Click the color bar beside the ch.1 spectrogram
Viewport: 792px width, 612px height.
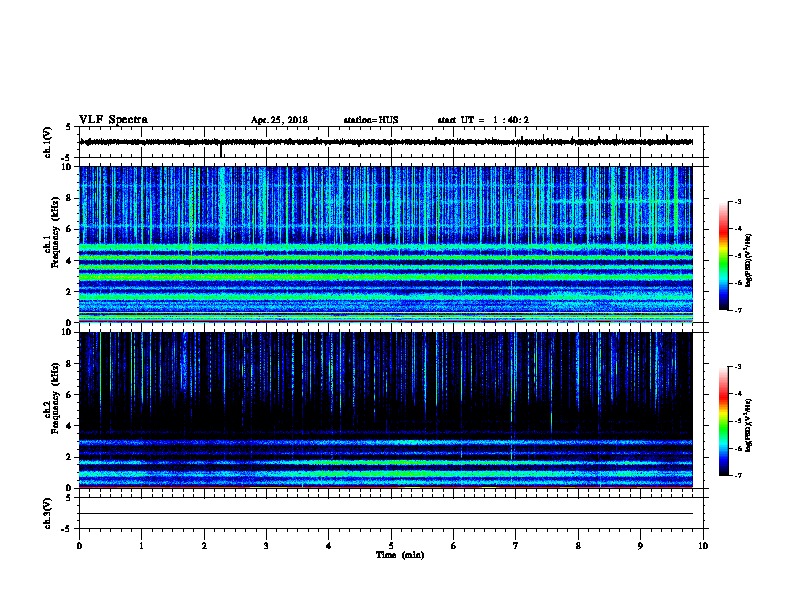click(x=724, y=256)
